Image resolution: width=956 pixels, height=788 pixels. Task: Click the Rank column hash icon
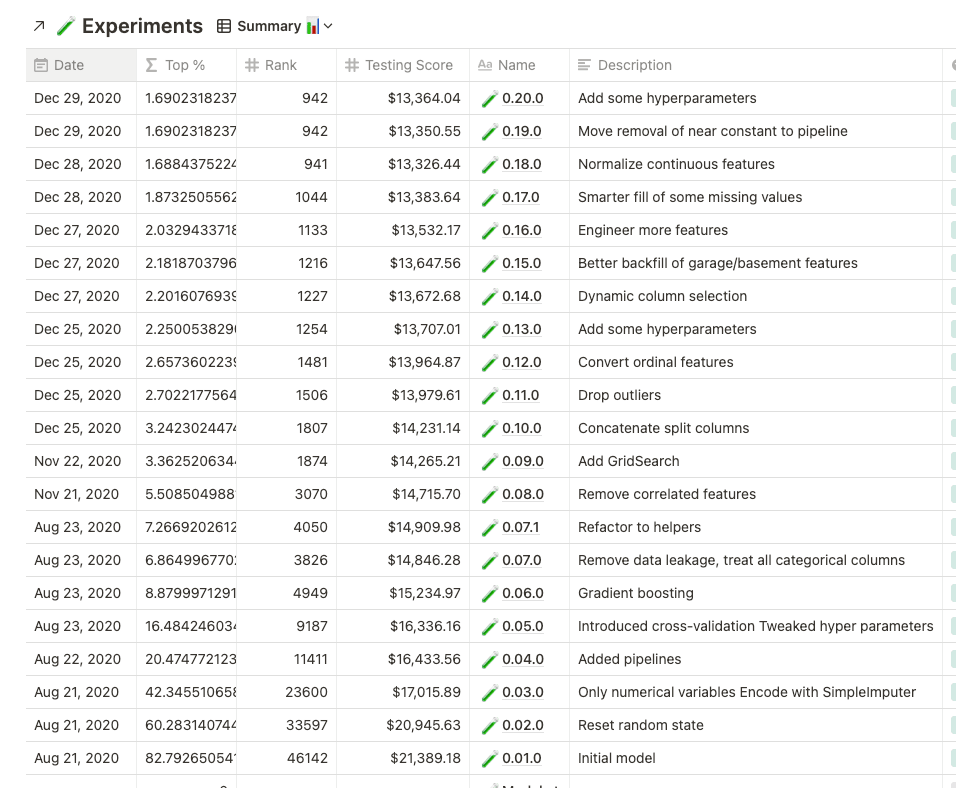click(252, 65)
